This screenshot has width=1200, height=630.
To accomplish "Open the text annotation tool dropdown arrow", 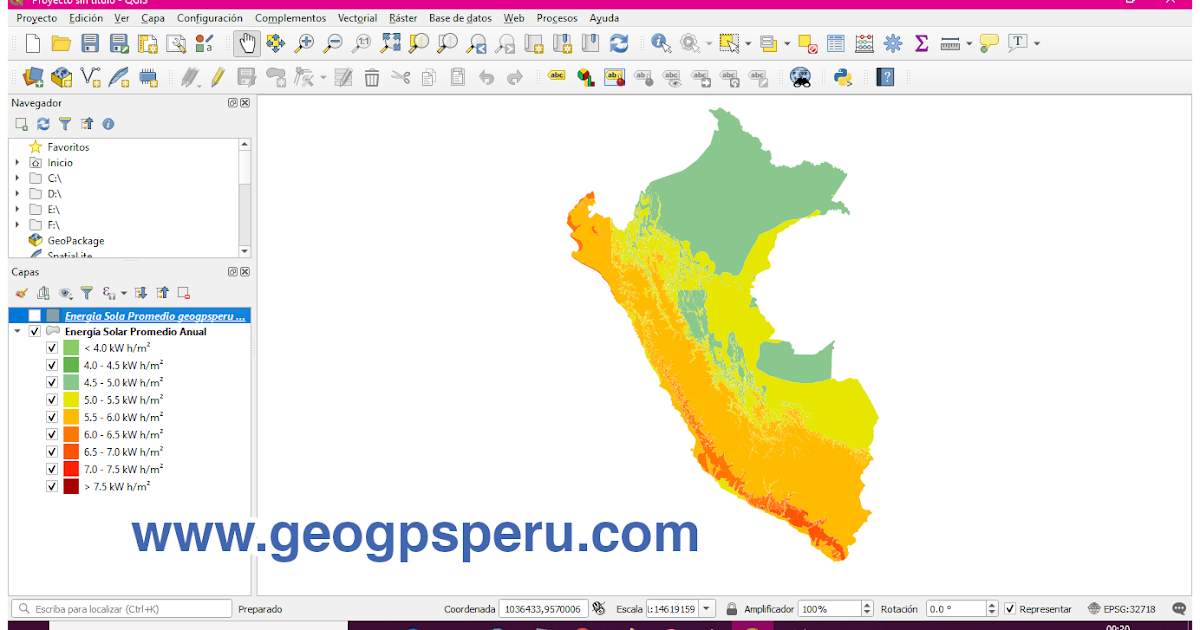I will [1037, 44].
